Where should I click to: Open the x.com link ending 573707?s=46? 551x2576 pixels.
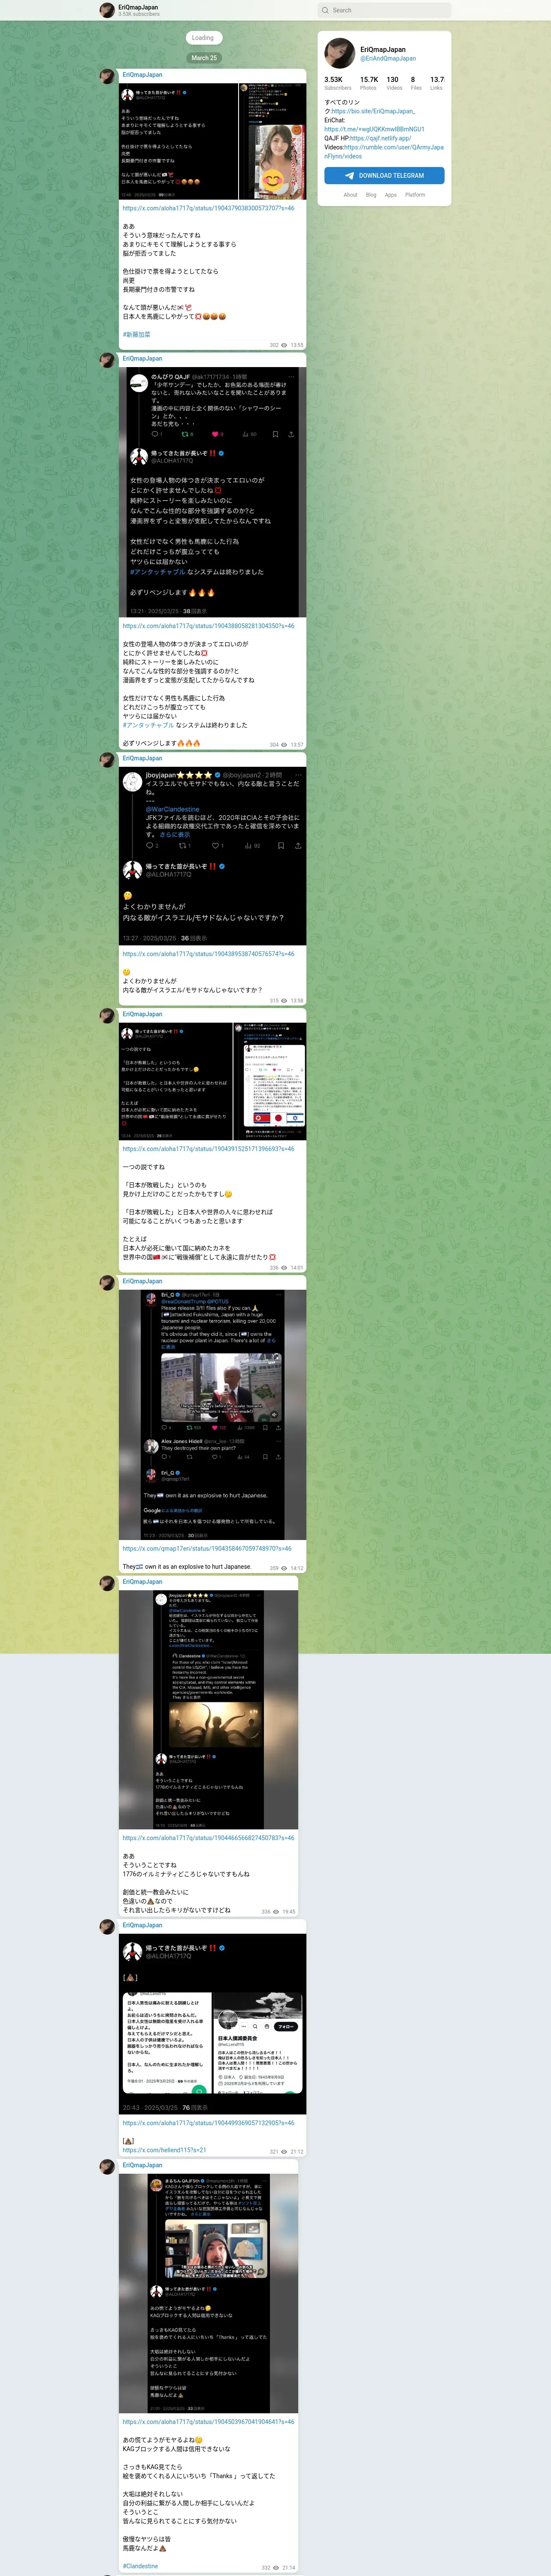pos(208,208)
